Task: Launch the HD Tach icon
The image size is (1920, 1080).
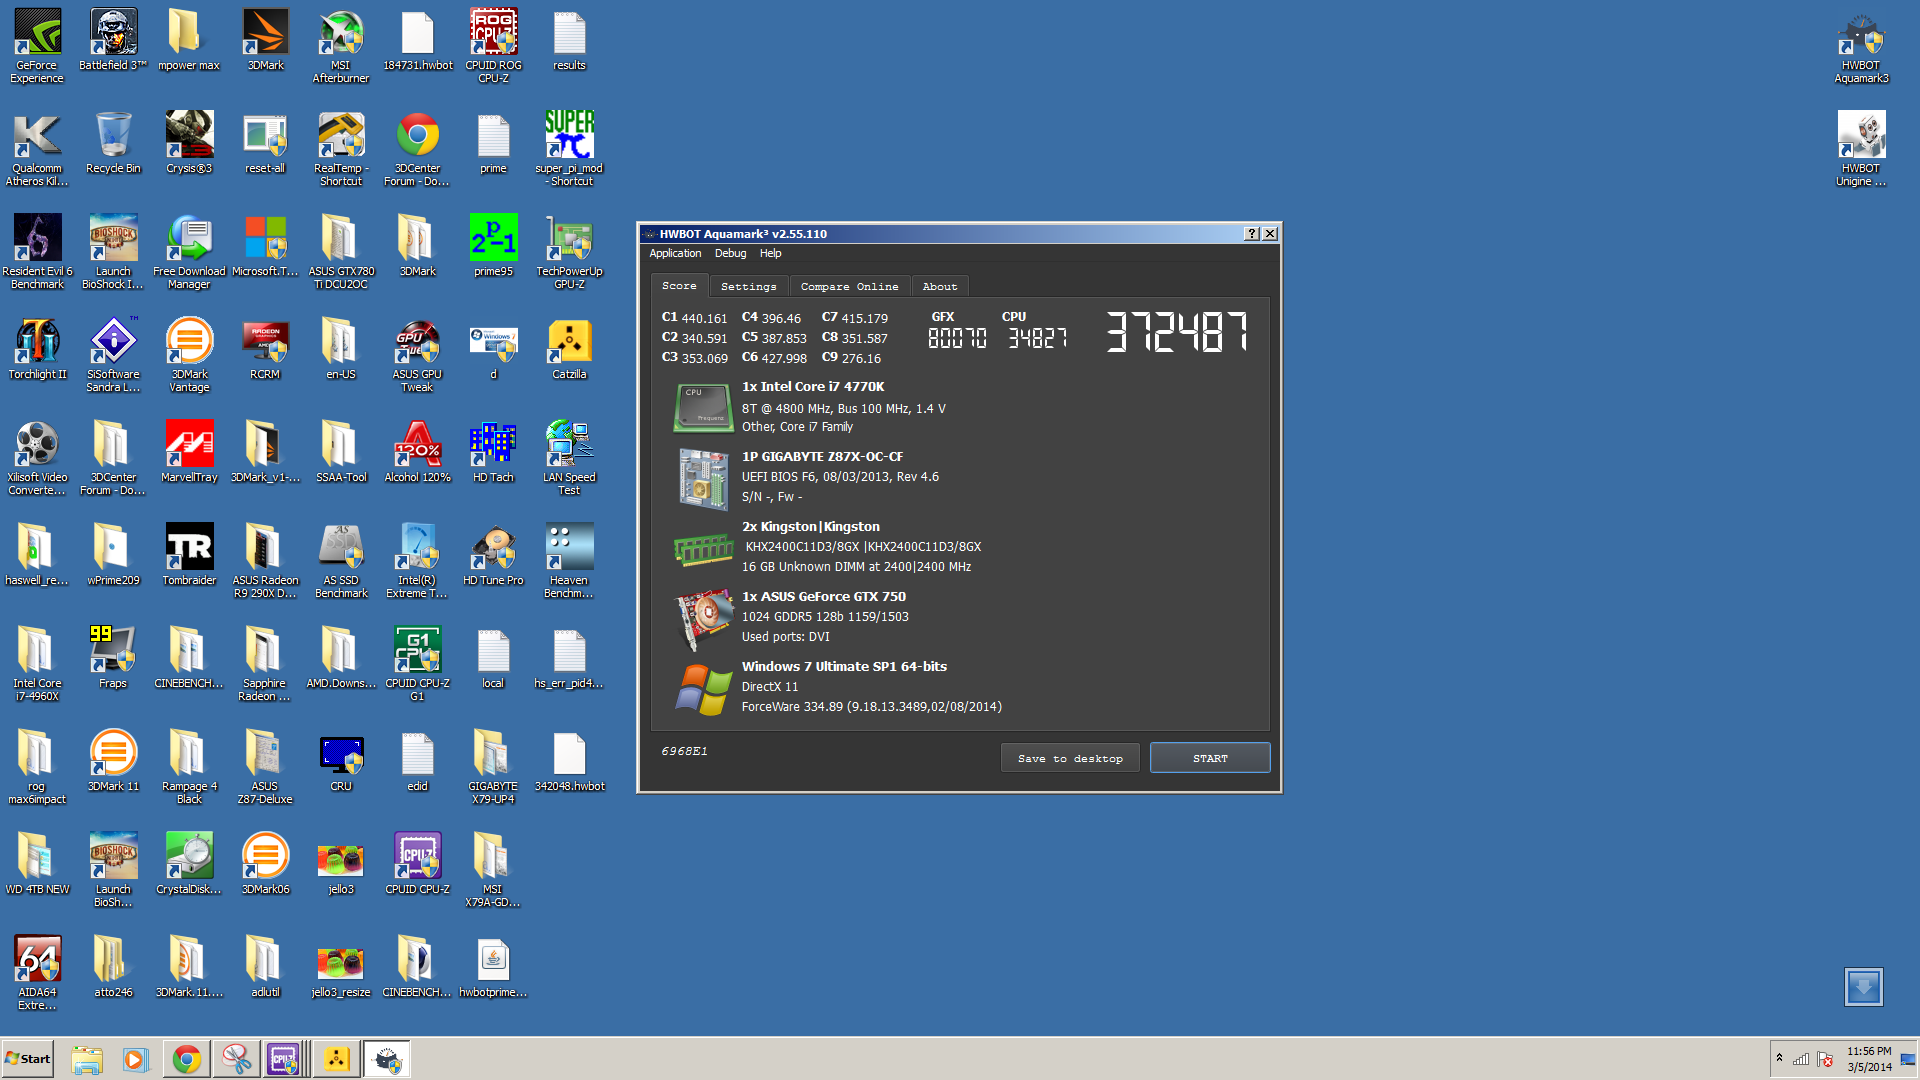Action: point(493,451)
